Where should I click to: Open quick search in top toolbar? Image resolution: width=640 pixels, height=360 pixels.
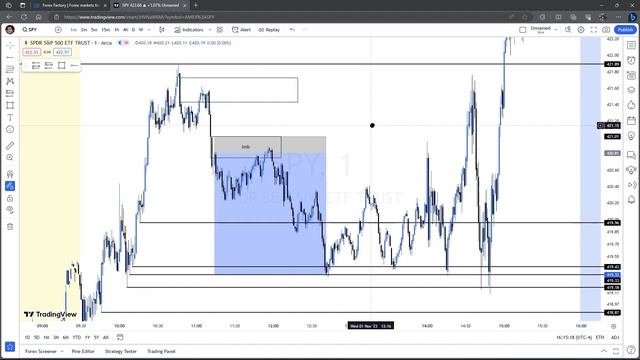point(568,30)
